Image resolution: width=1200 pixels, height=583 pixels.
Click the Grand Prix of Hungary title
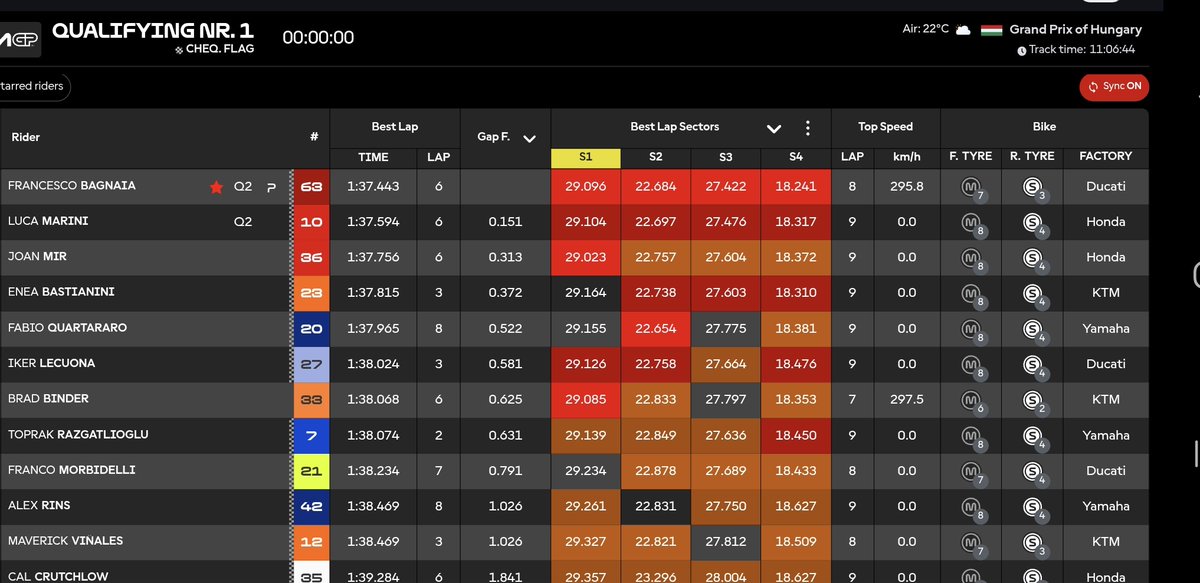(1076, 30)
